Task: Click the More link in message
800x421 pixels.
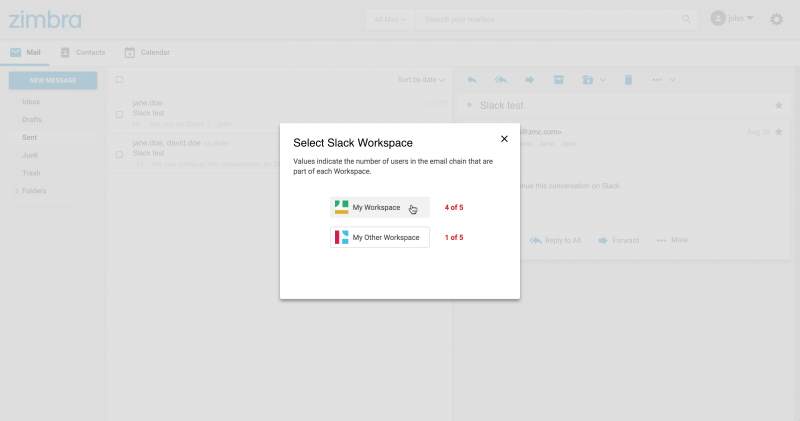Action: [672, 240]
